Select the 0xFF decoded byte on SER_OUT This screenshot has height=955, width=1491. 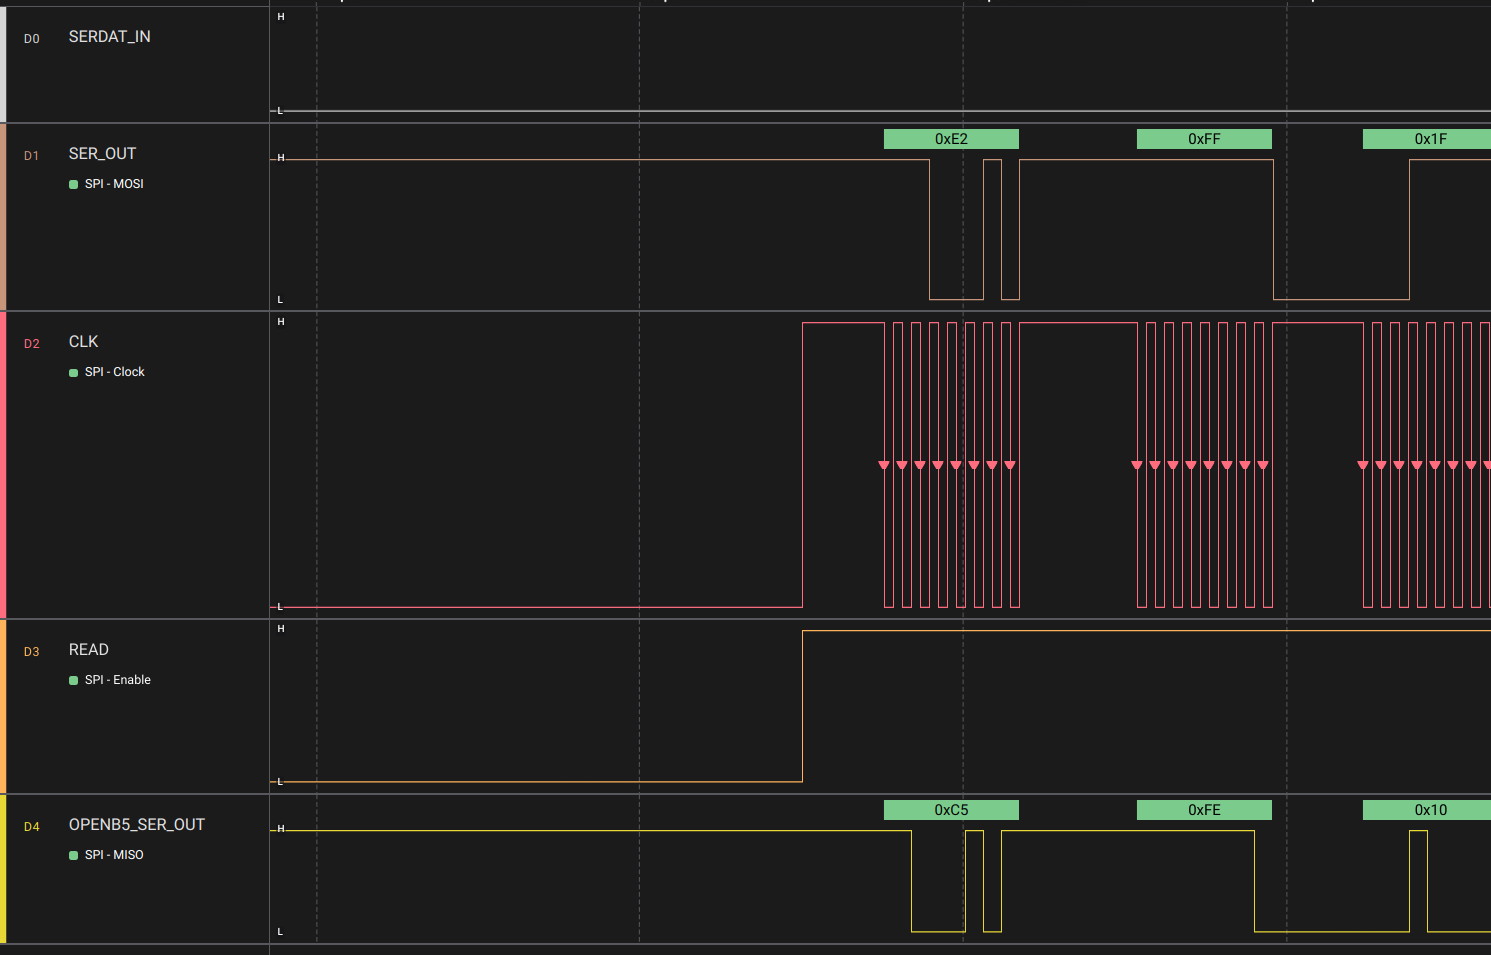pos(1203,139)
